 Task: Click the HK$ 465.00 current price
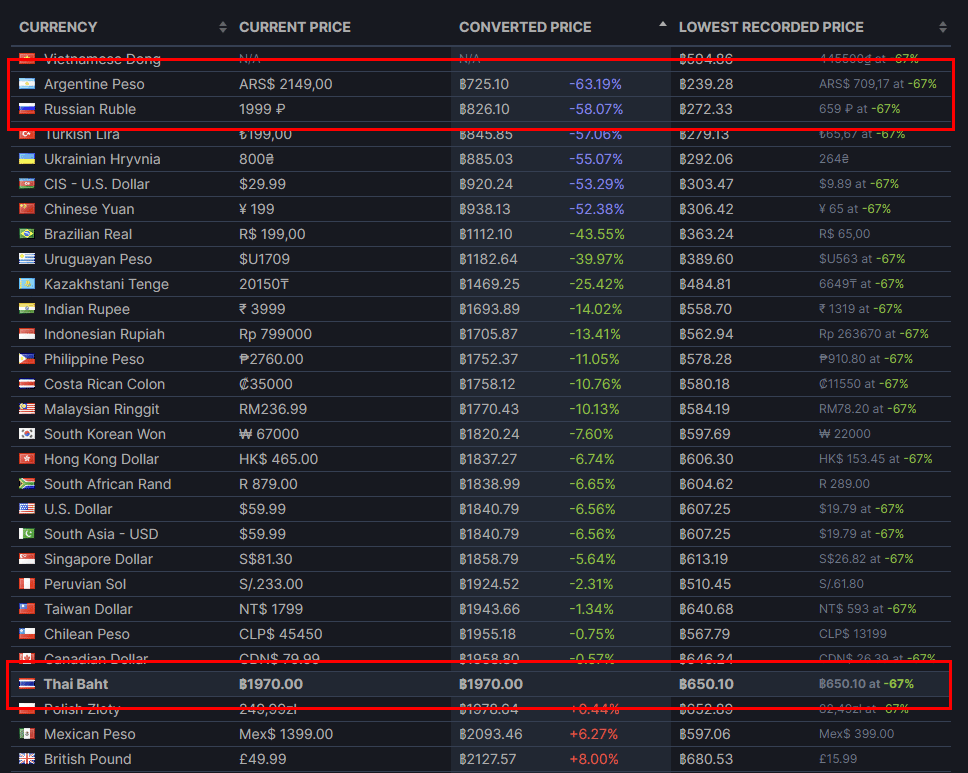coord(278,459)
